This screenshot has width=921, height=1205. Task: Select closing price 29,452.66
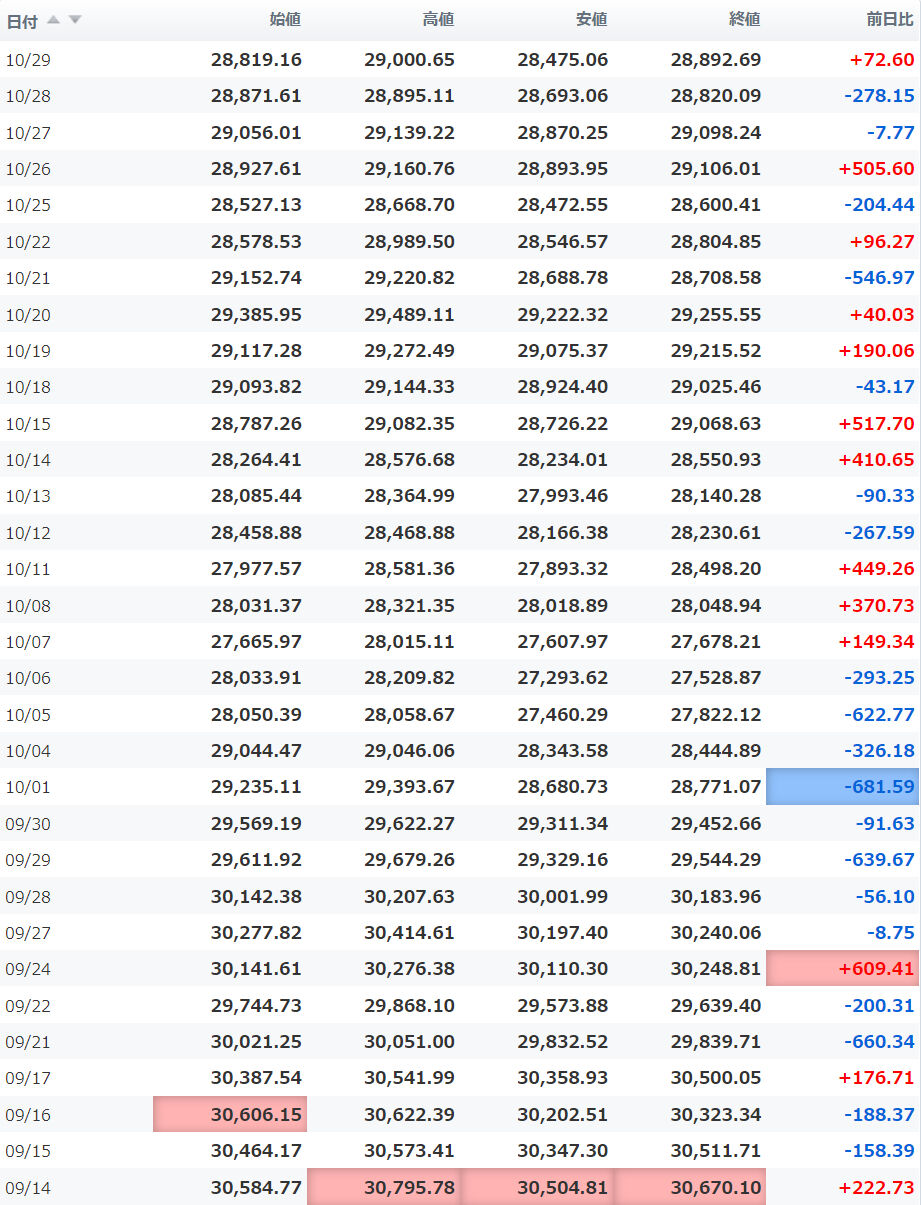pyautogui.click(x=715, y=823)
